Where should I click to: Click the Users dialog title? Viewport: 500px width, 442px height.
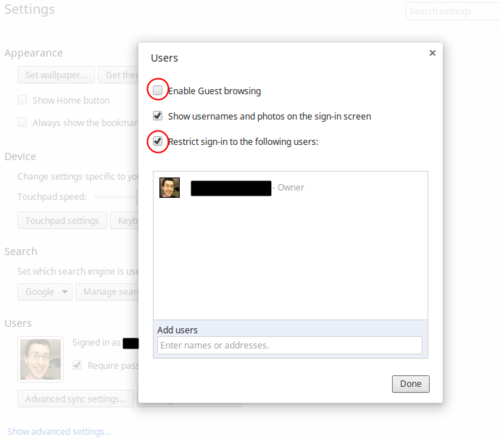point(164,58)
